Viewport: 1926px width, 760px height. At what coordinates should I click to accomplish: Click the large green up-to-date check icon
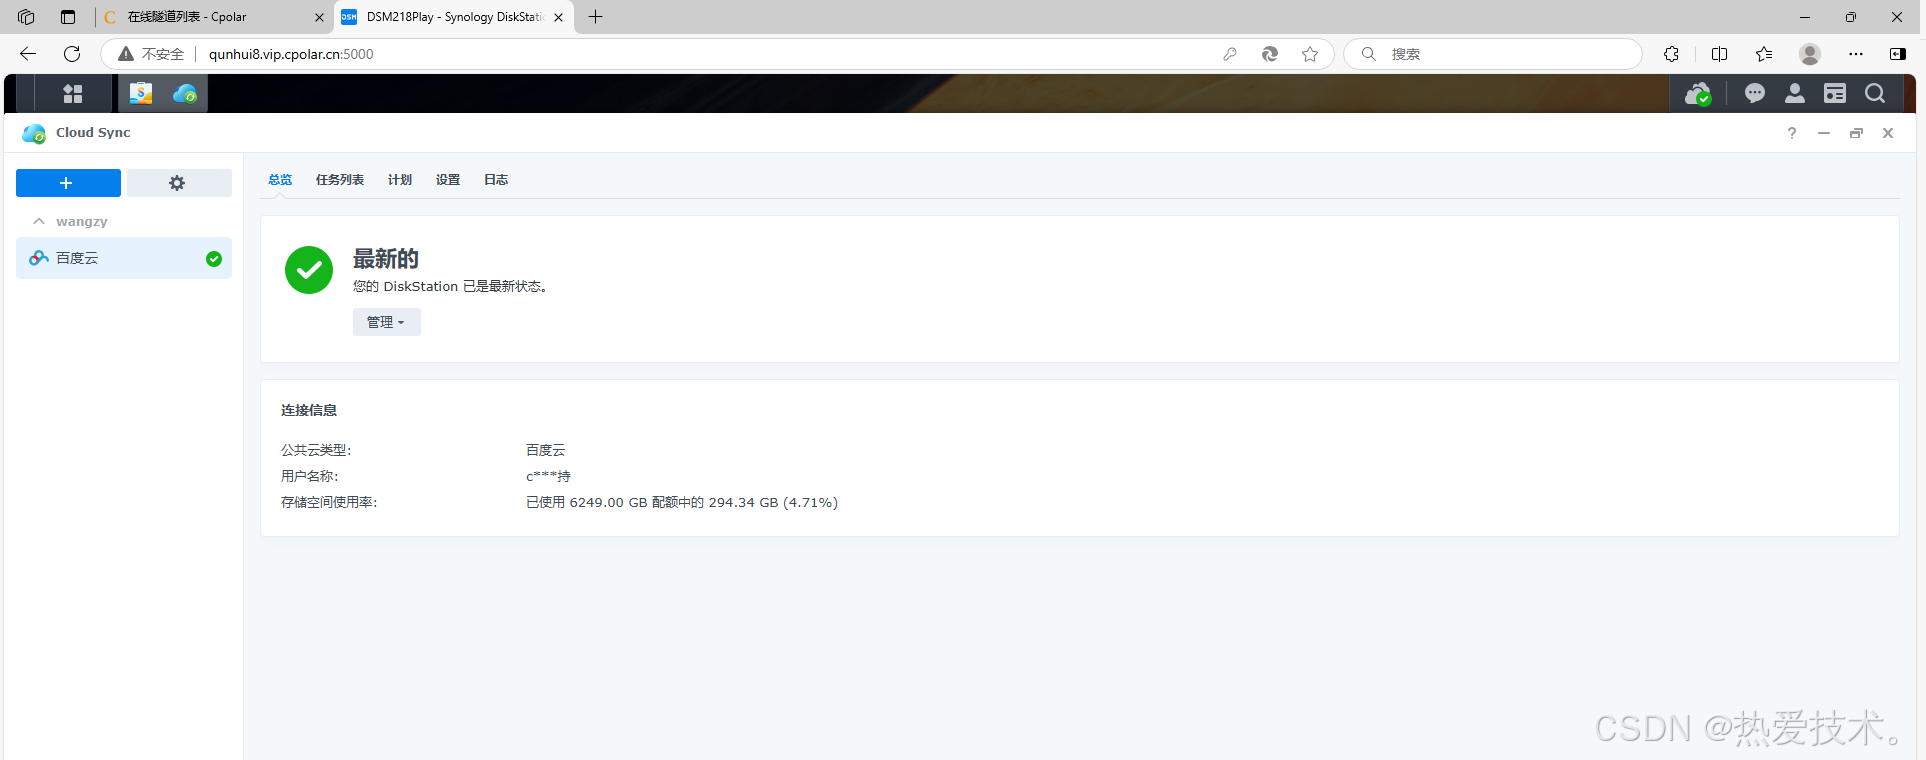tap(309, 270)
